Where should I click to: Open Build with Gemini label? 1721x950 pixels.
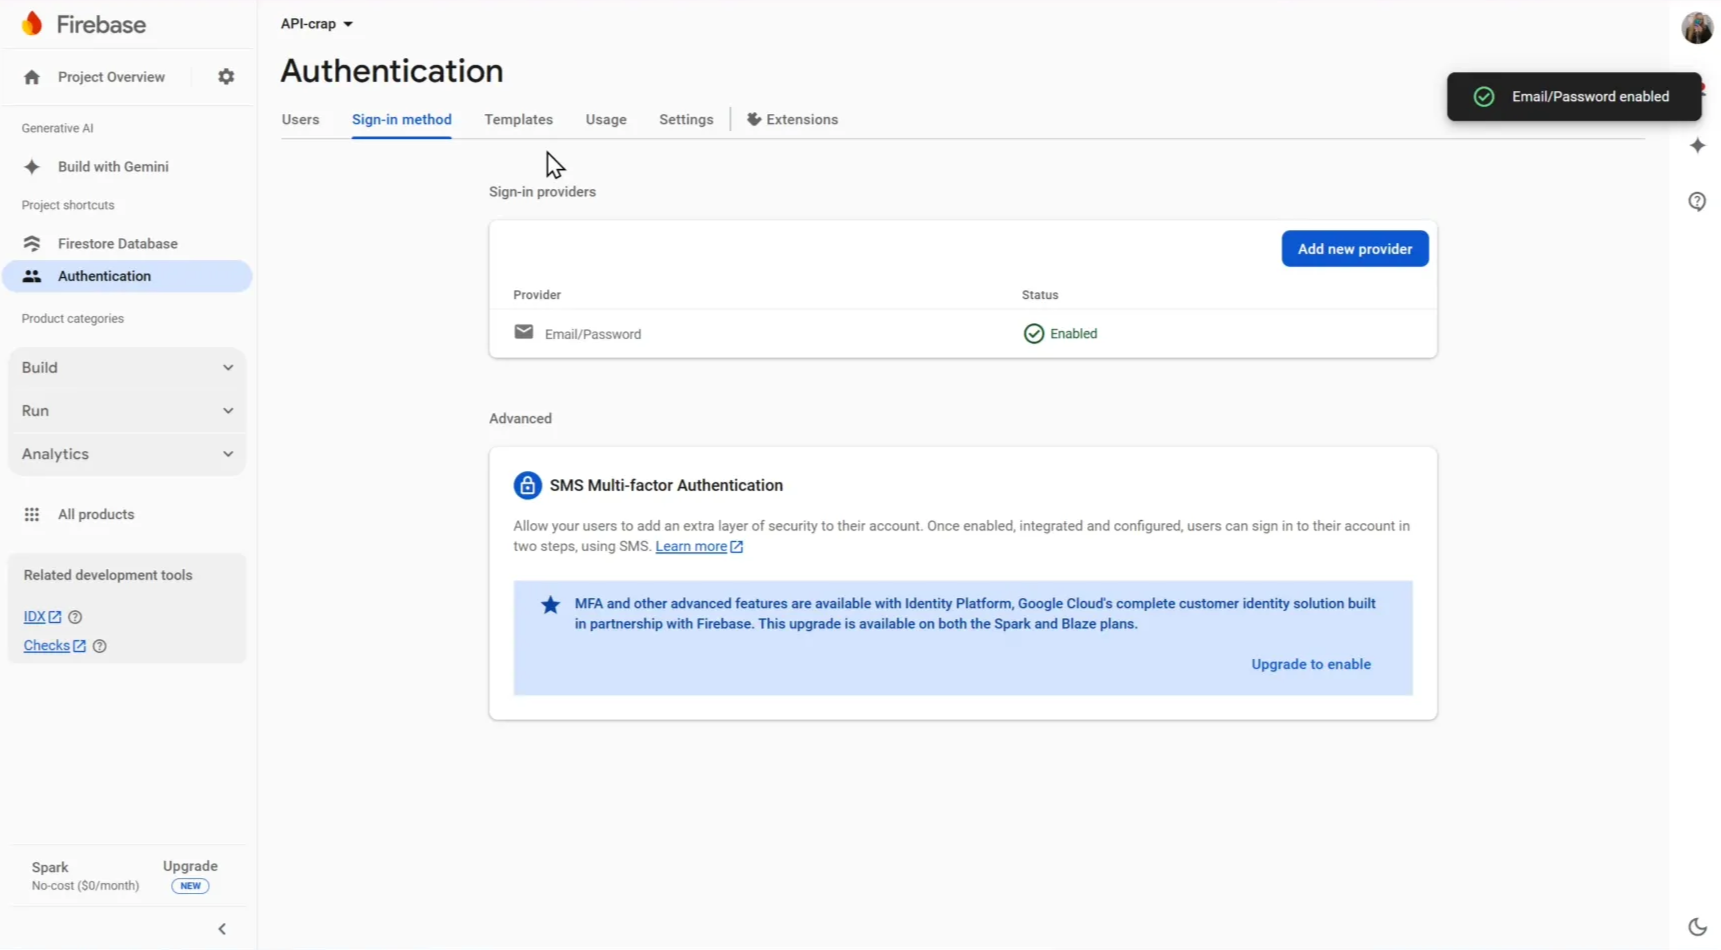coord(113,167)
